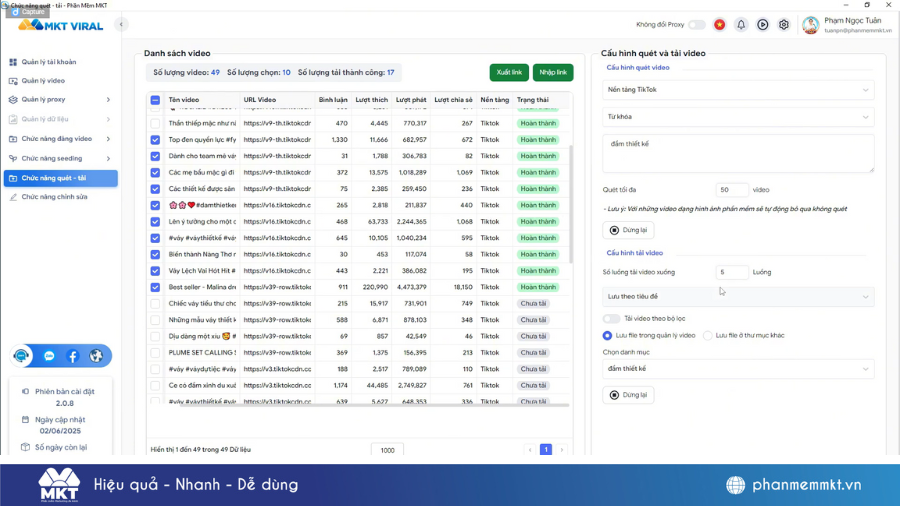Open the Chọn danh mục đầm thiết kế dropdown

click(738, 369)
